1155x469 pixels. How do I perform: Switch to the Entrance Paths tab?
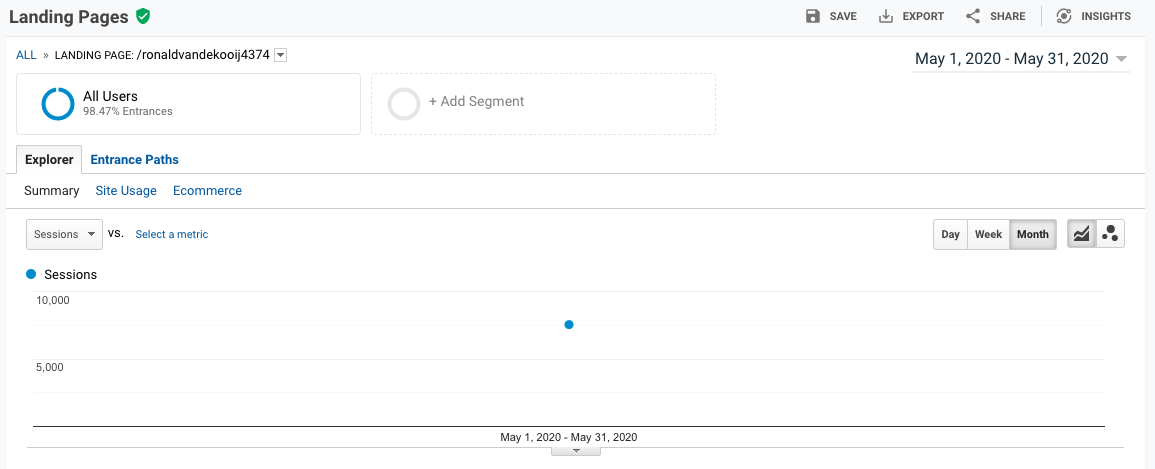pyautogui.click(x=134, y=159)
